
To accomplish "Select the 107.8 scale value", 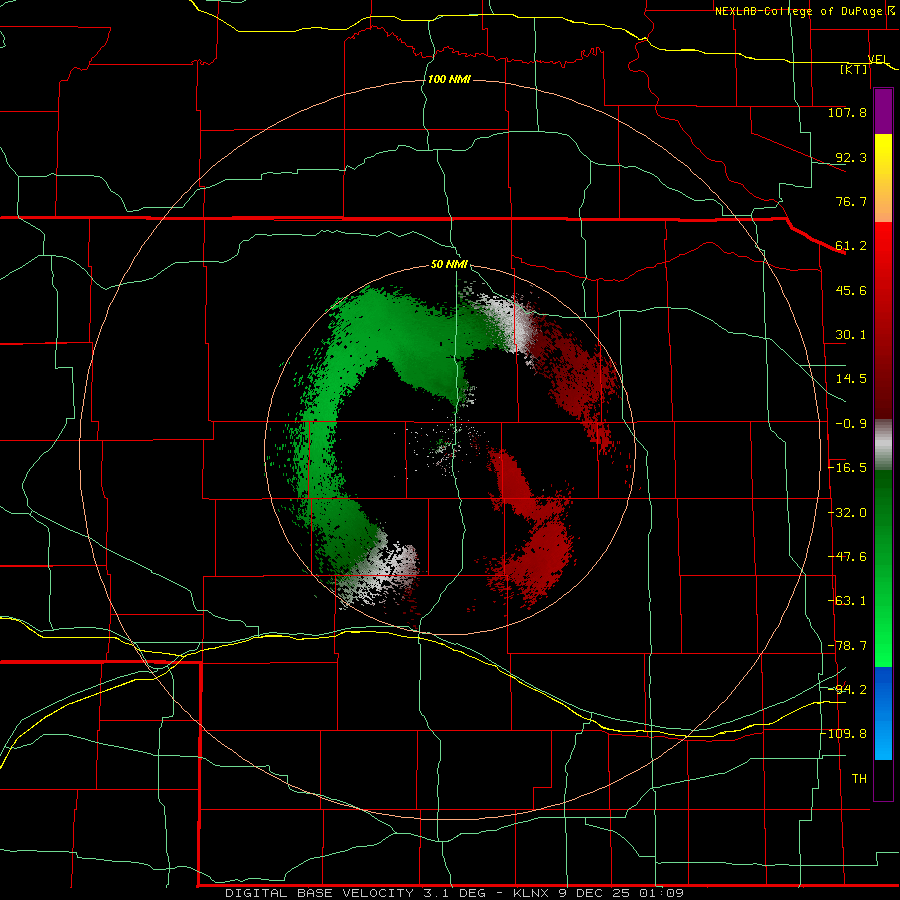I will [847, 112].
